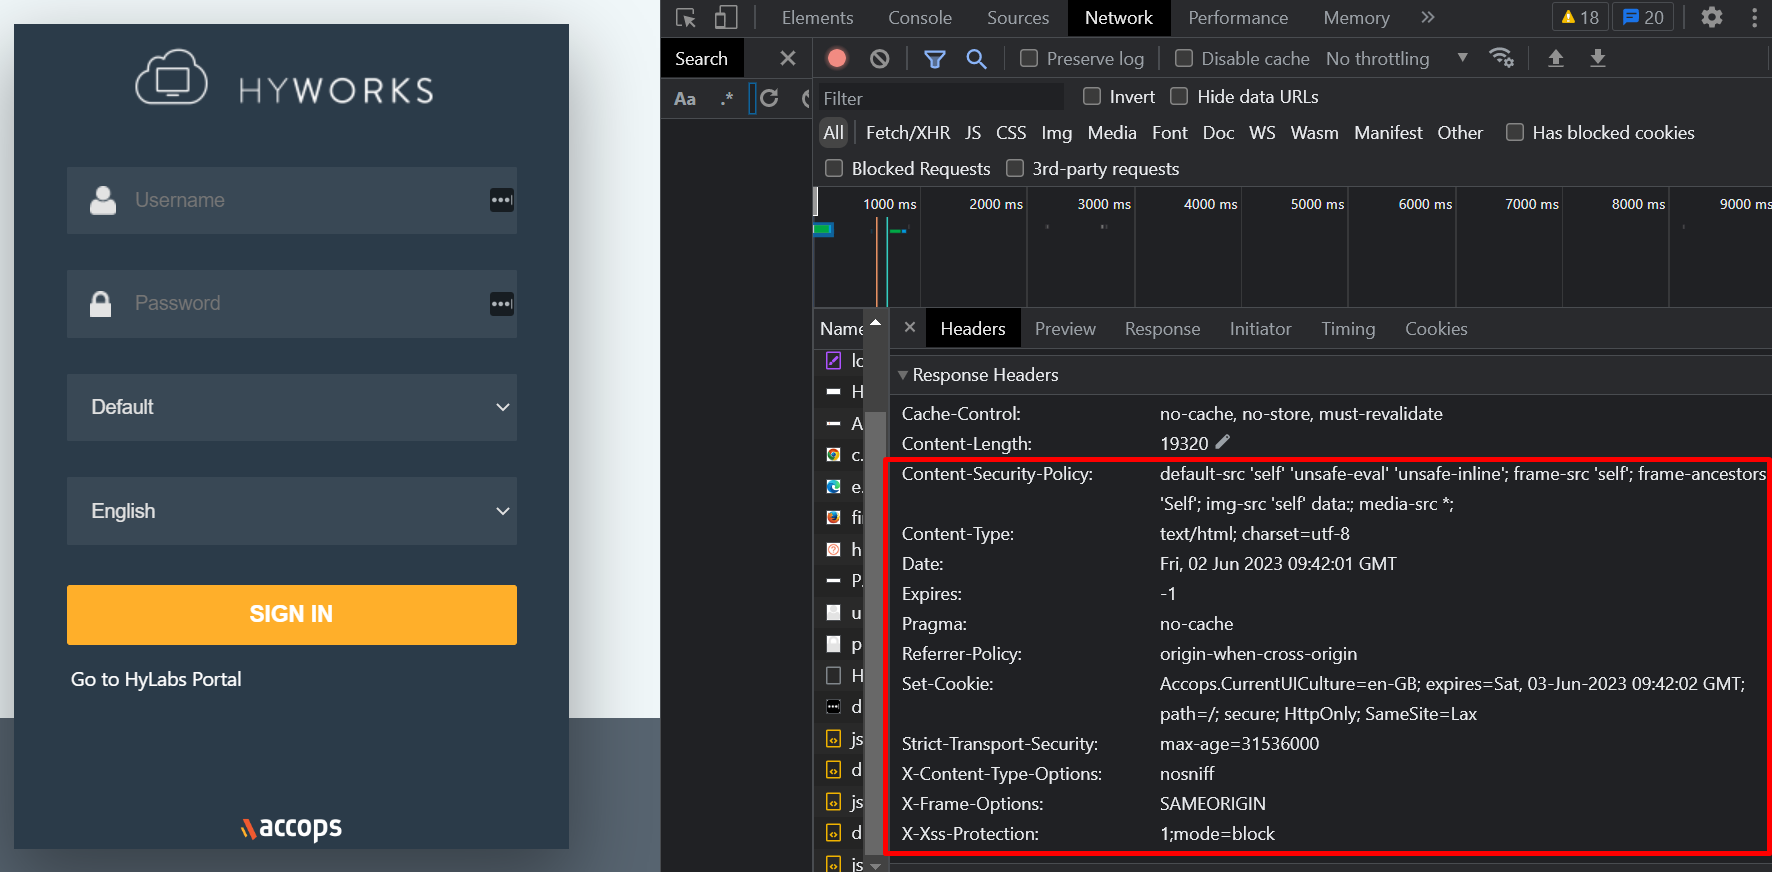Click the 20 issues badge
Viewport: 1772px width, 872px height.
click(x=1643, y=17)
